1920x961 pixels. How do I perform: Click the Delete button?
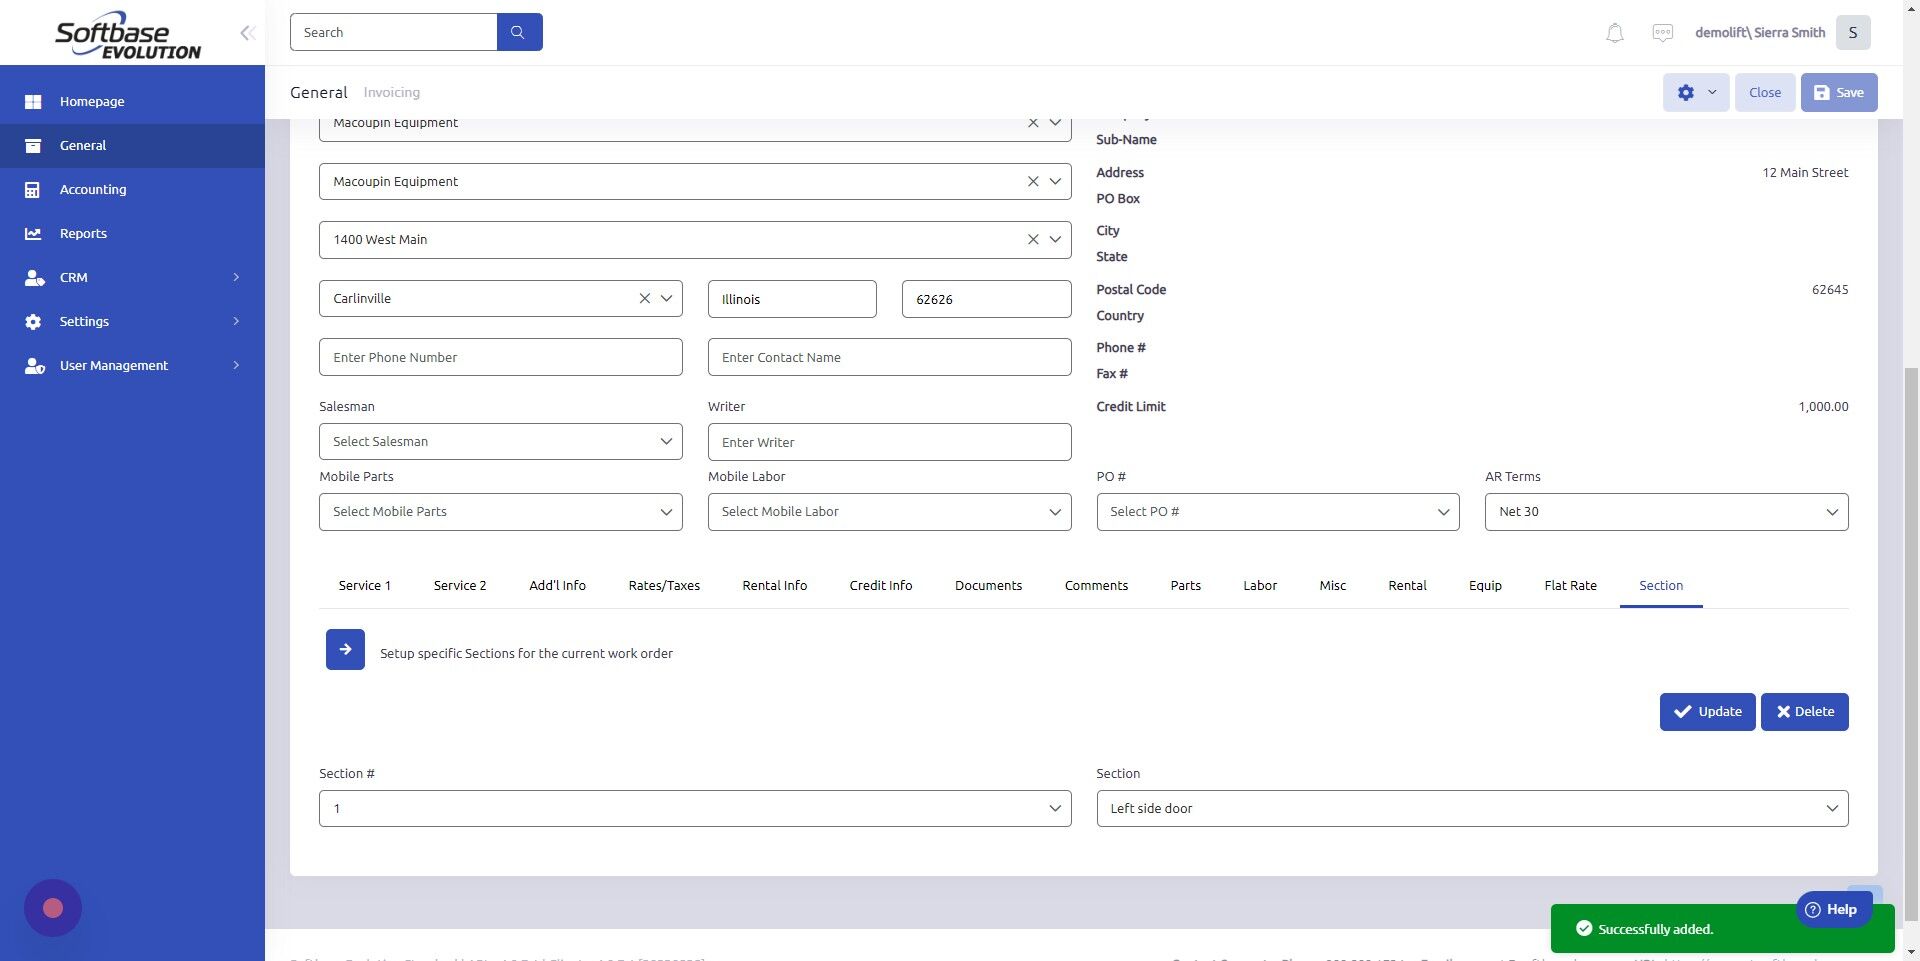click(1804, 711)
